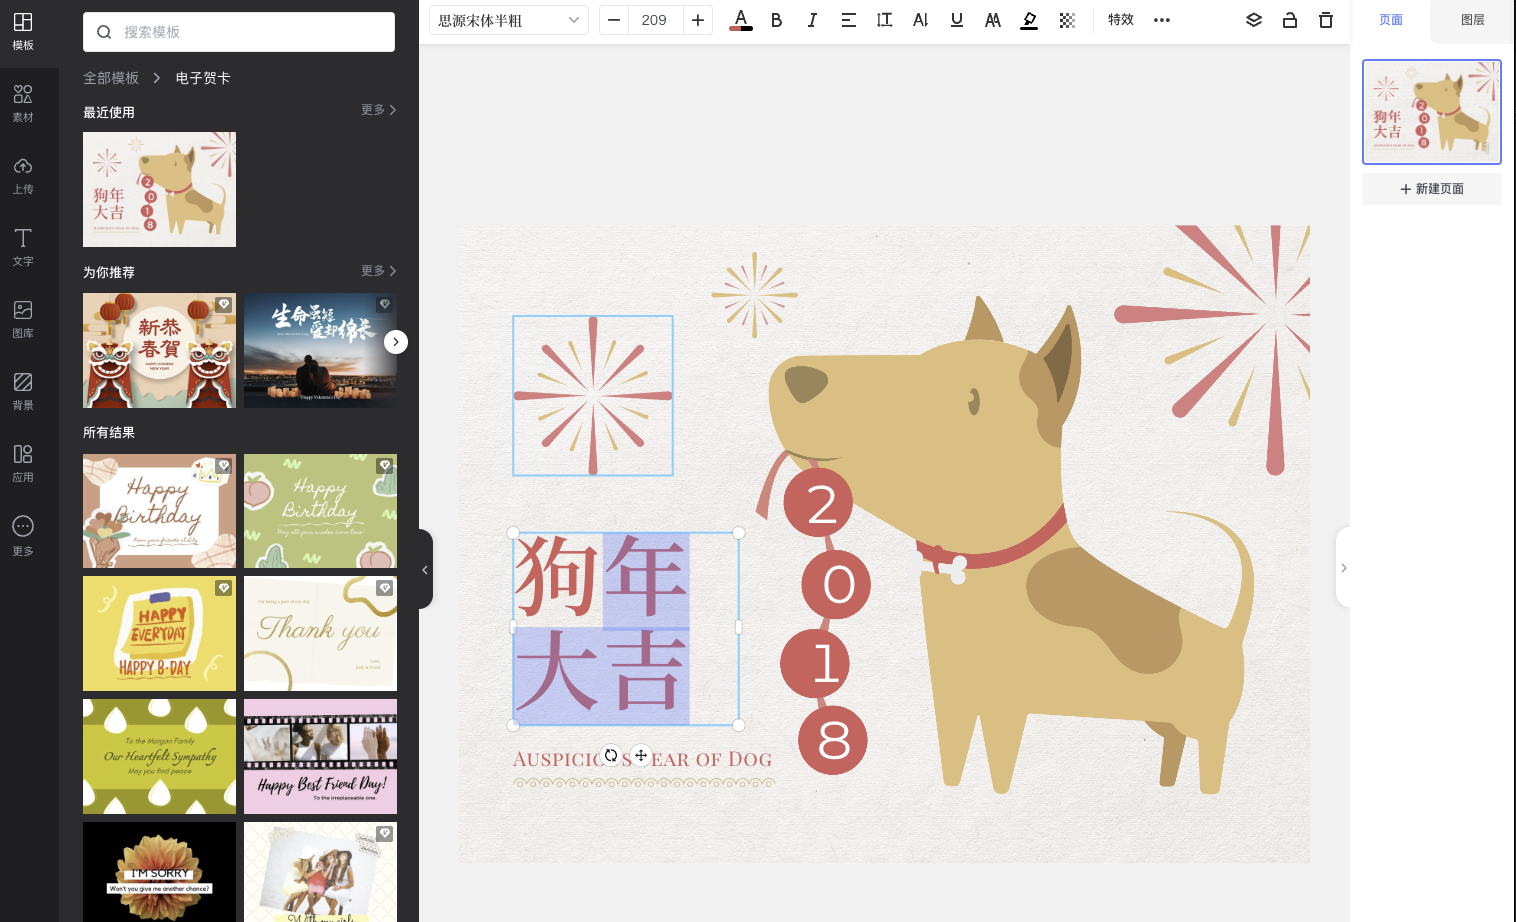Open the 思源宋体半粗 font dropdown
Viewport: 1516px width, 922px height.
tap(508, 19)
